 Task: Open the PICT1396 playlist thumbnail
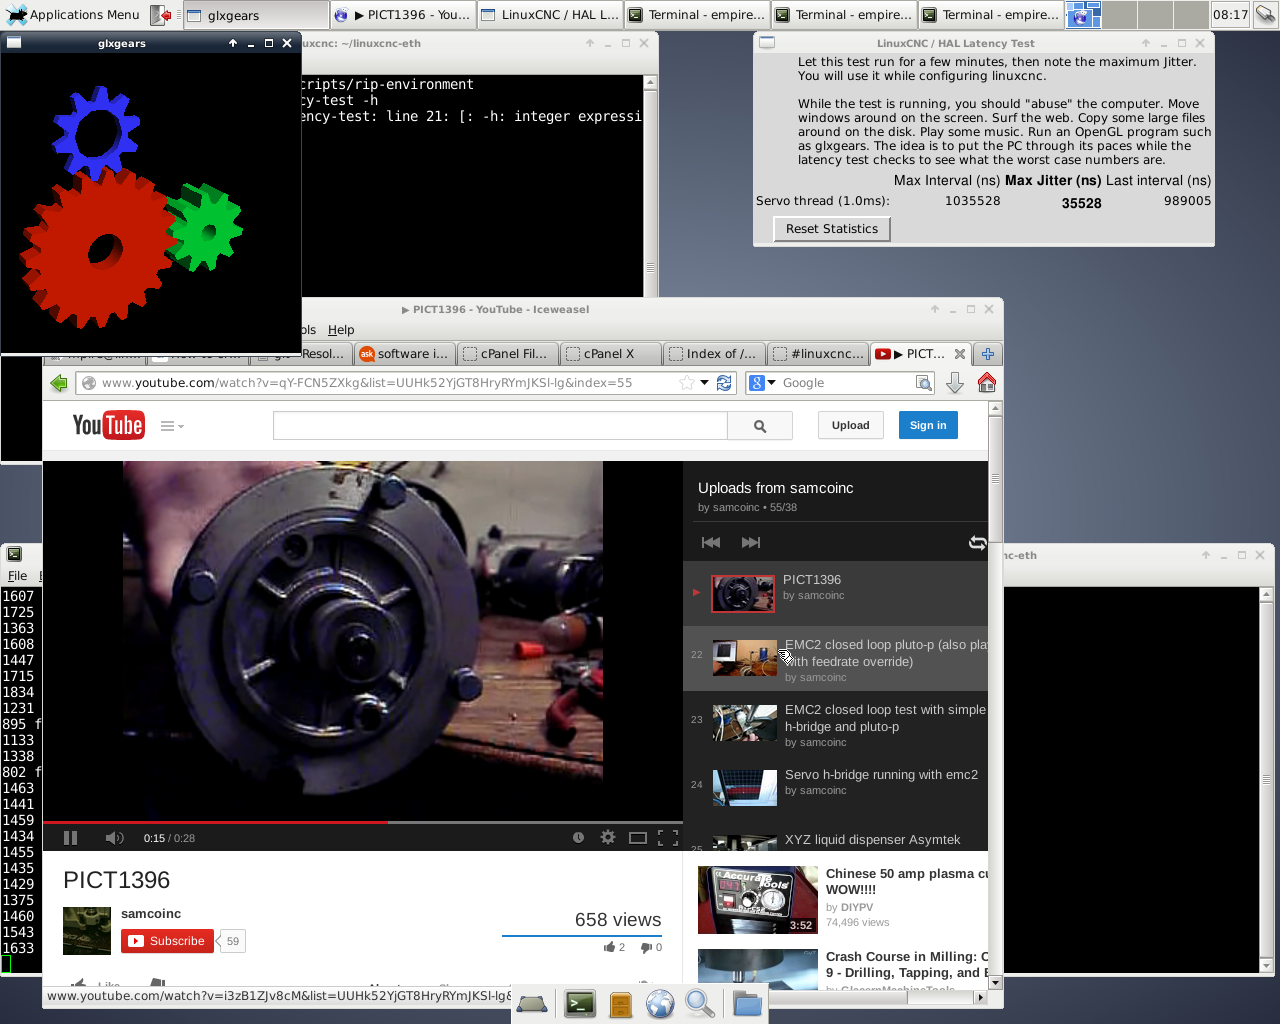(x=743, y=593)
